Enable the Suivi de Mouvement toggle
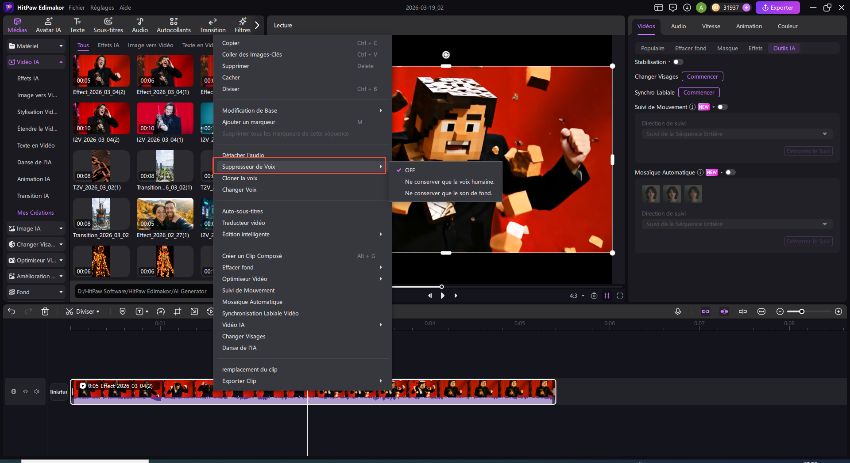850x463 pixels. pyautogui.click(x=720, y=106)
